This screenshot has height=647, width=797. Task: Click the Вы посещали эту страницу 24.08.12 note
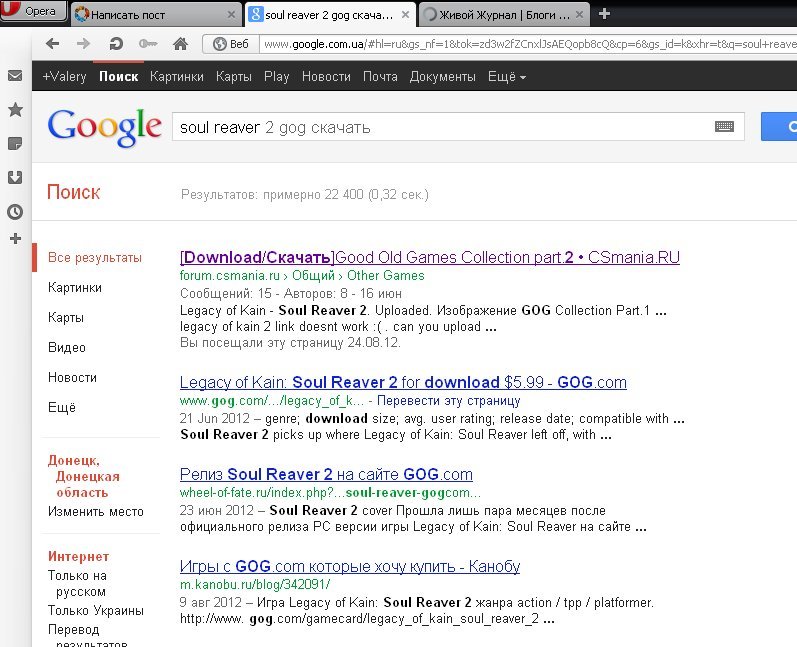[290, 343]
